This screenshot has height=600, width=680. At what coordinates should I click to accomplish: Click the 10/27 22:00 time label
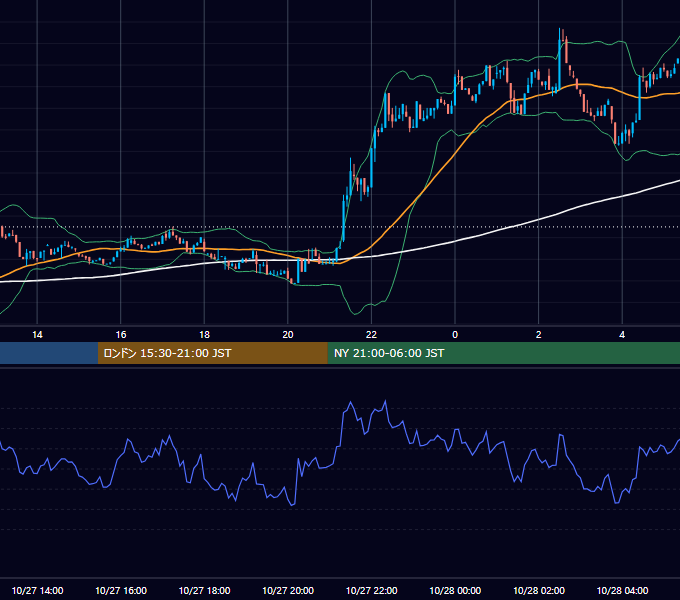pos(371,590)
